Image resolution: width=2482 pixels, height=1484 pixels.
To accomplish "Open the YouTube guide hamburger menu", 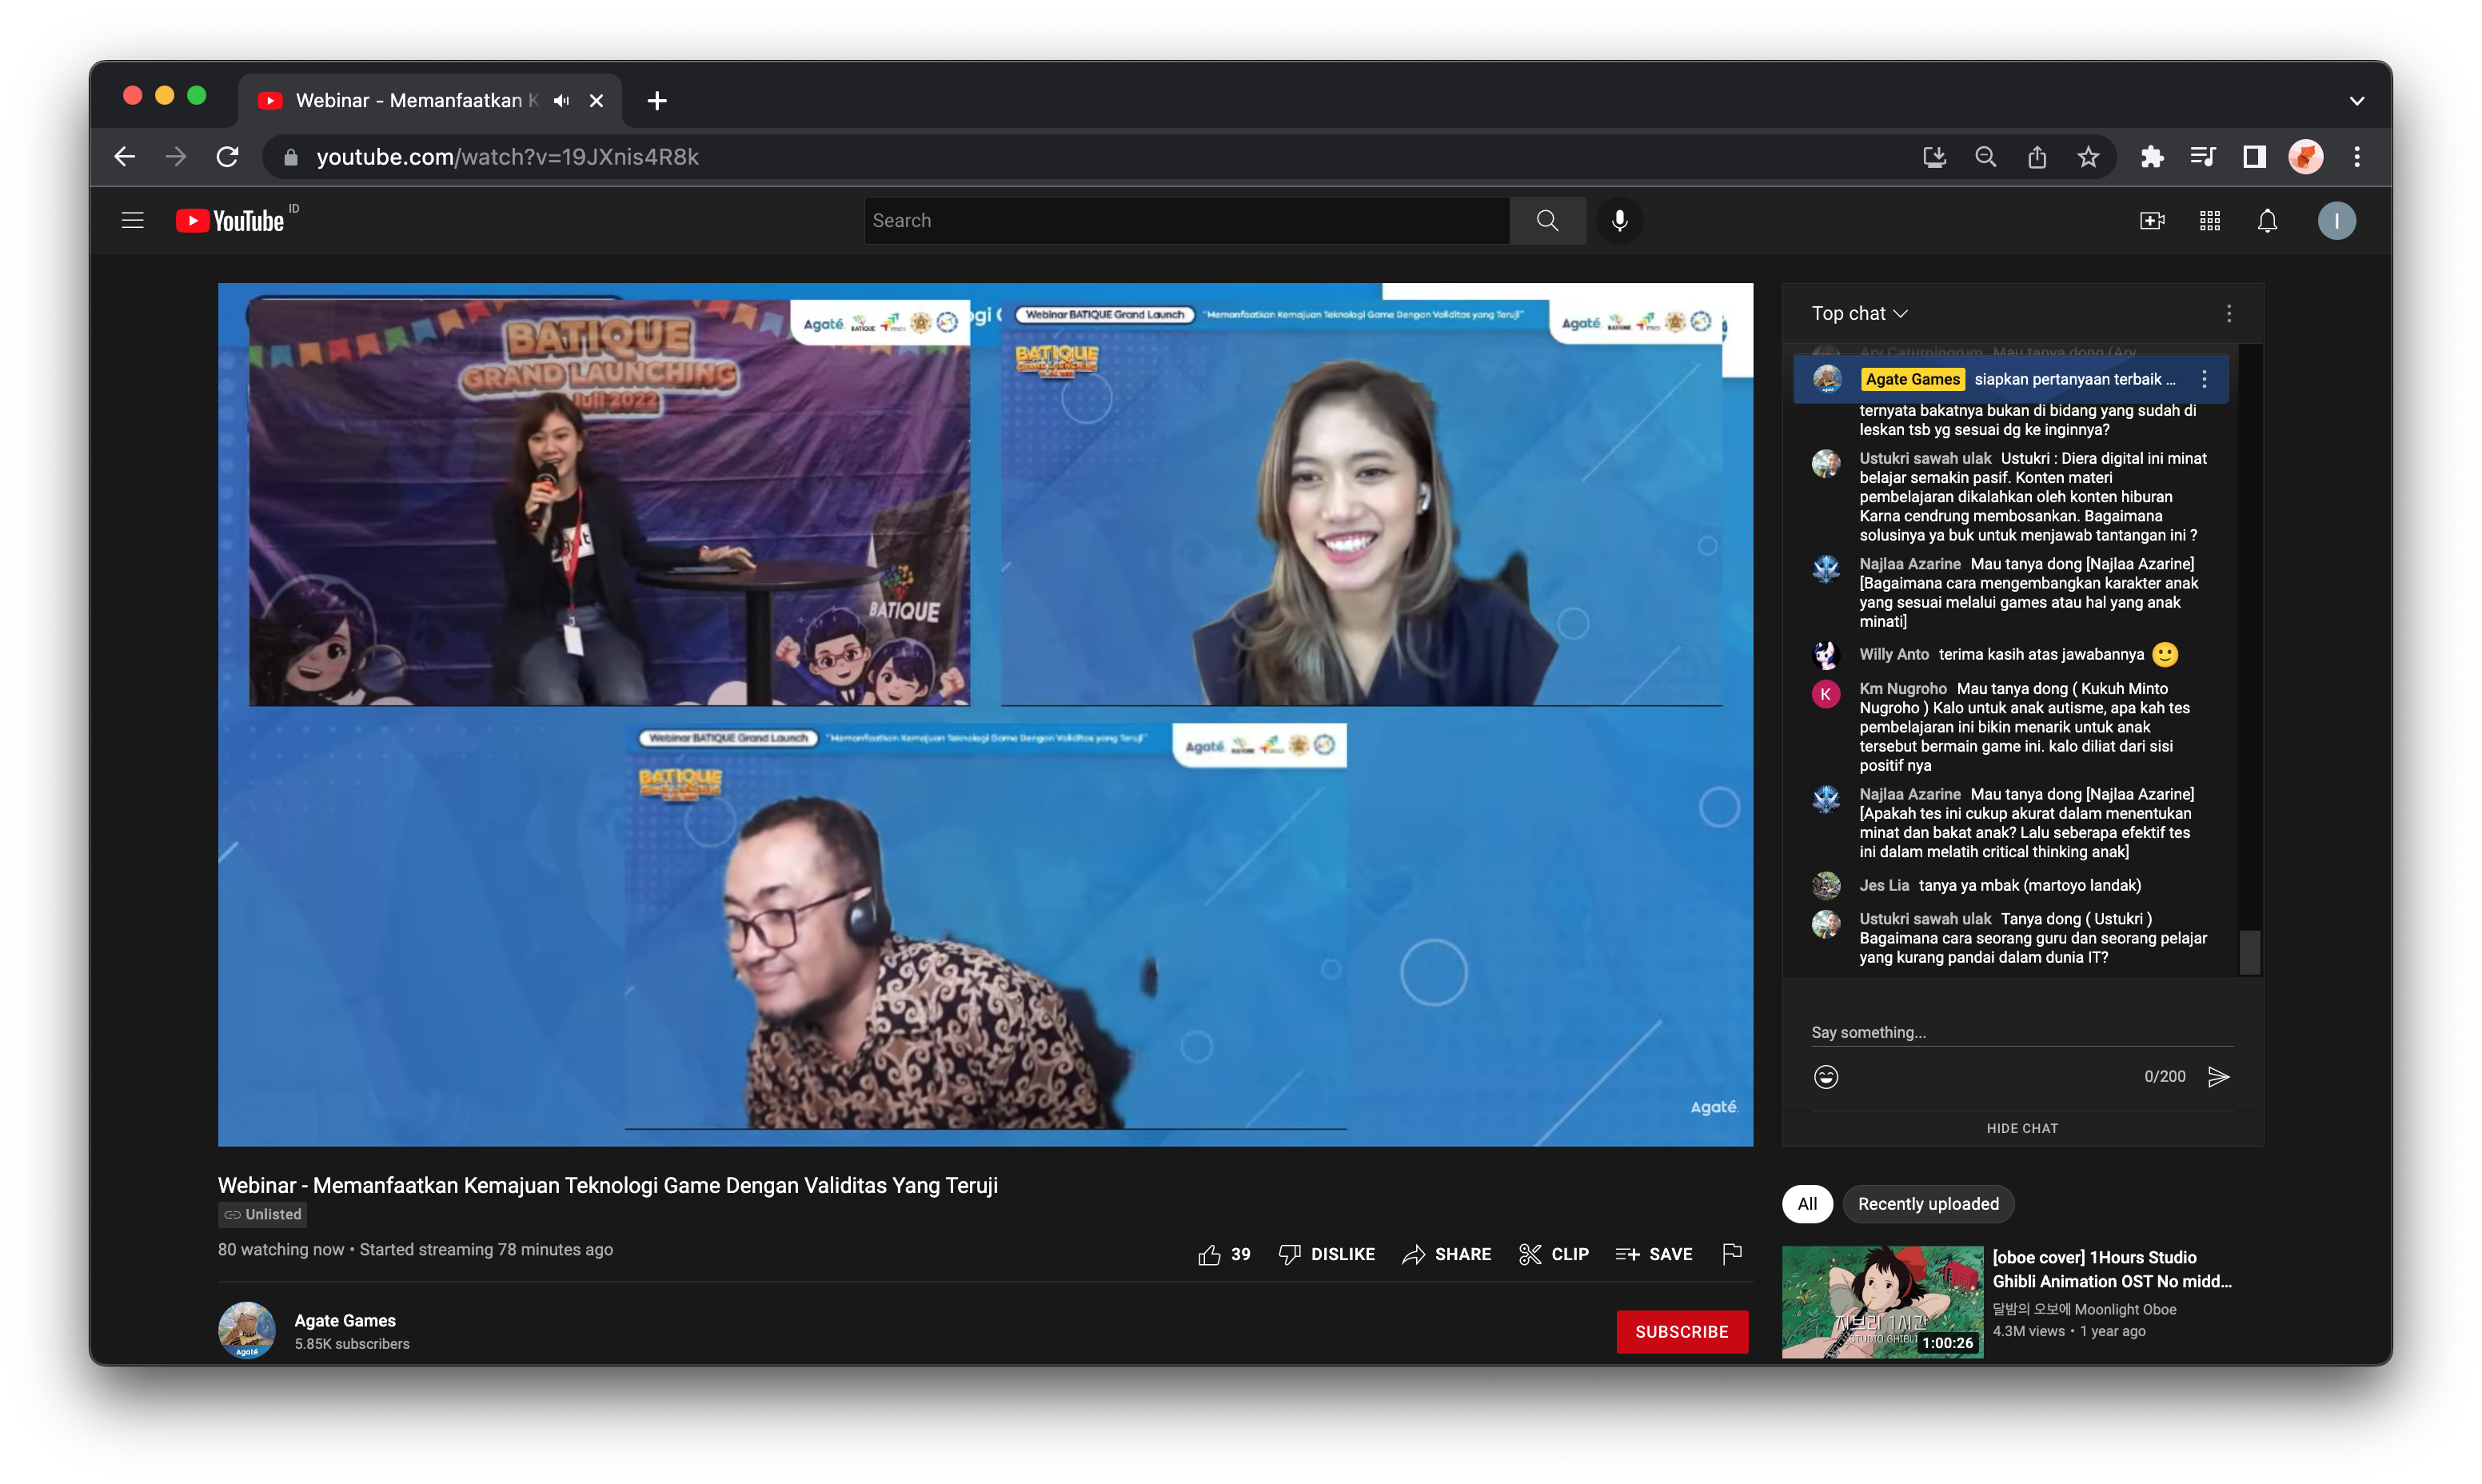I will [x=133, y=220].
